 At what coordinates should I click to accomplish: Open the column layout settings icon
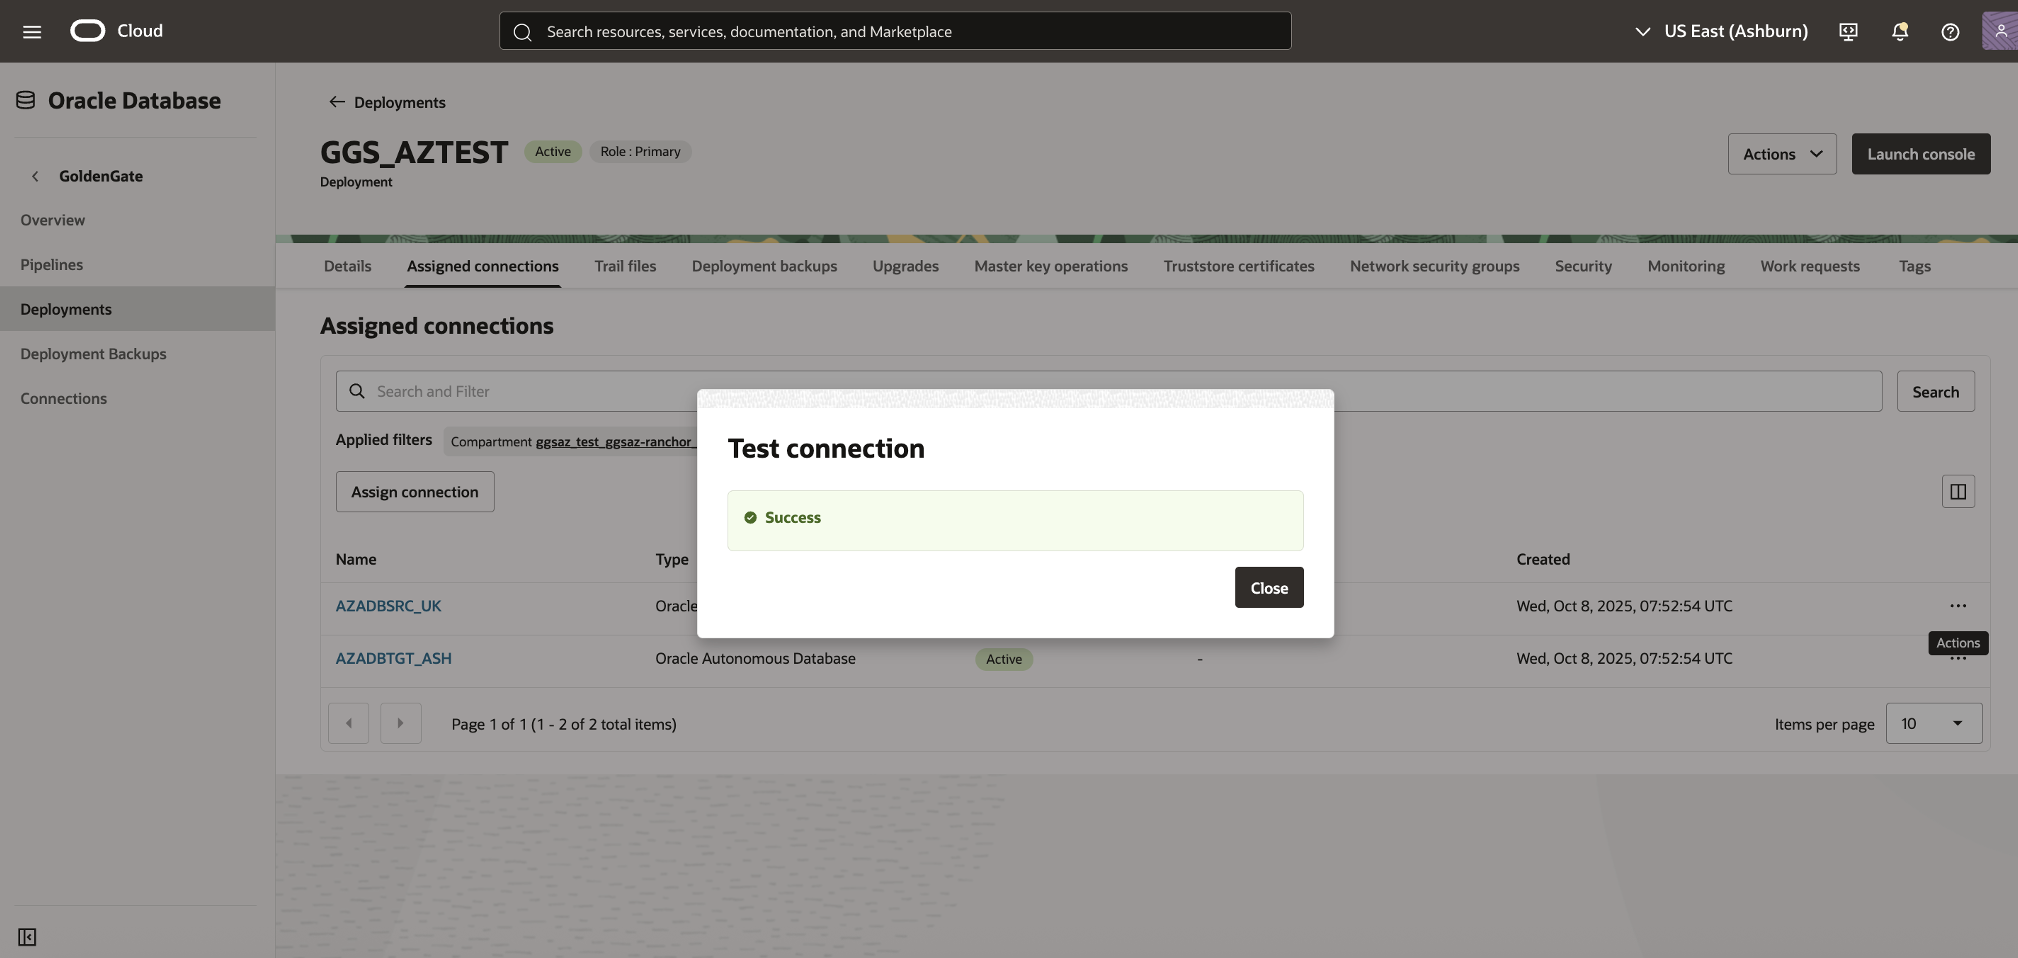(x=1958, y=492)
